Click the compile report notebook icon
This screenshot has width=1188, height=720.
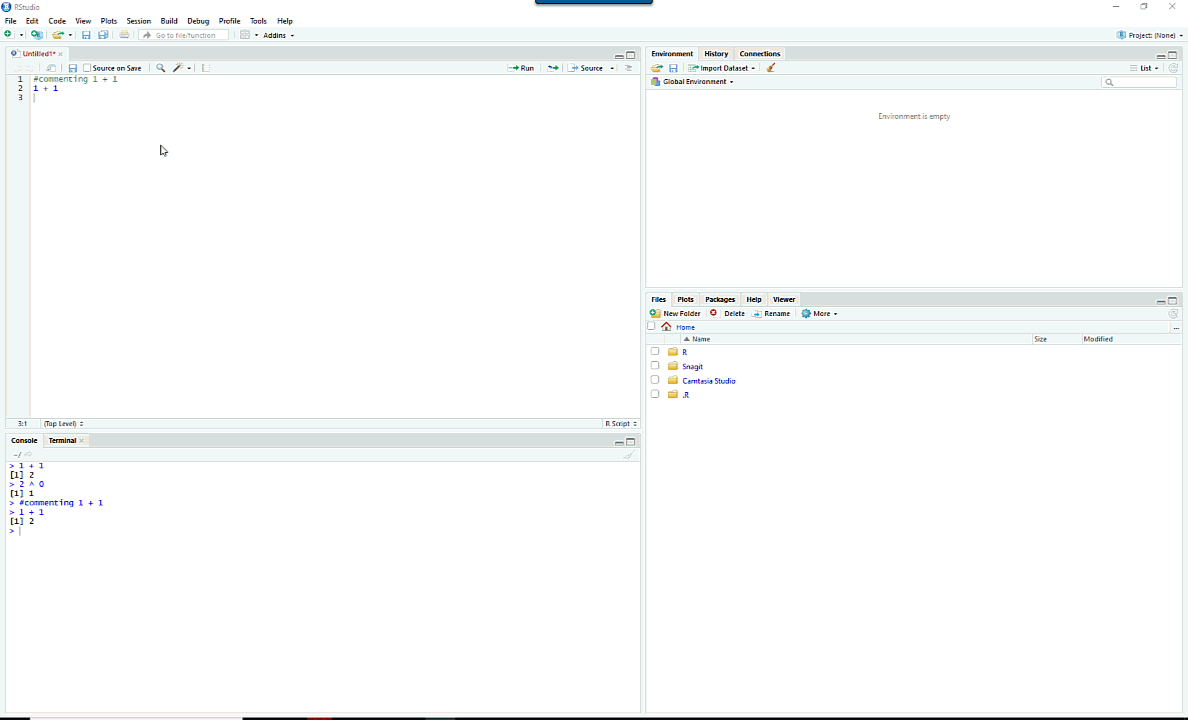[205, 68]
